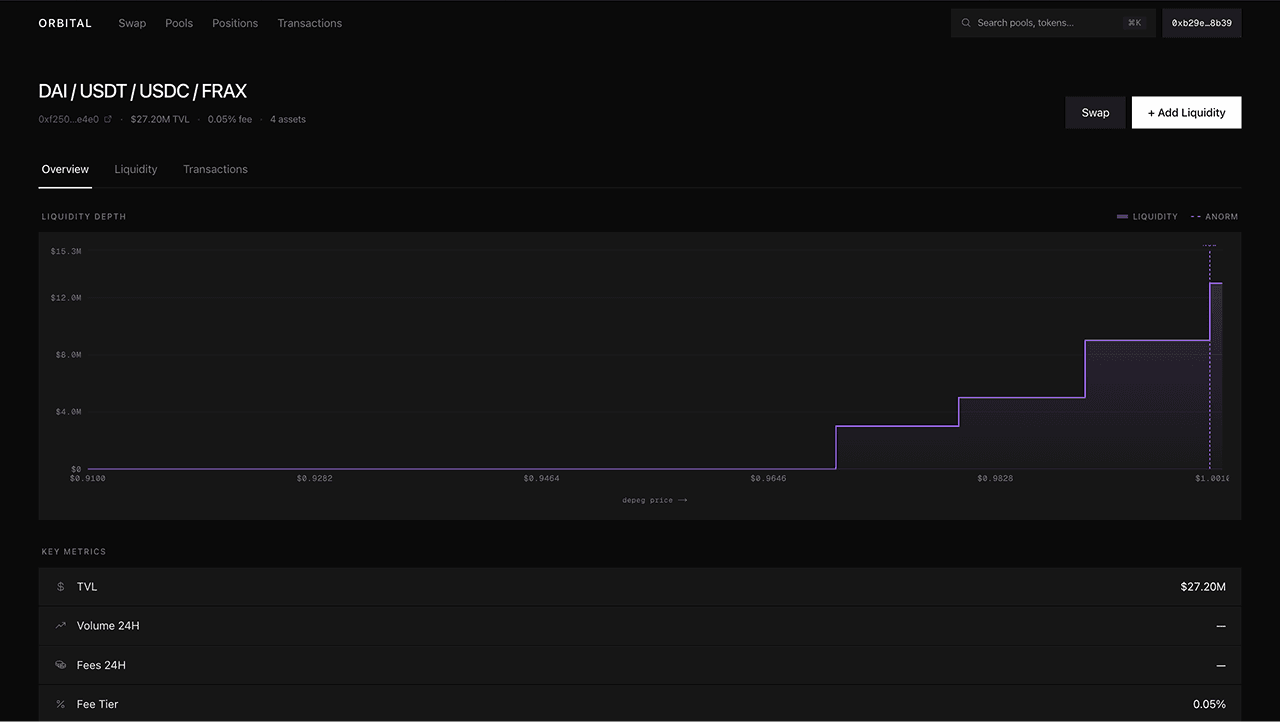The height and width of the screenshot is (722, 1280).
Task: Click the external link icon beside pool address
Action: click(x=108, y=119)
